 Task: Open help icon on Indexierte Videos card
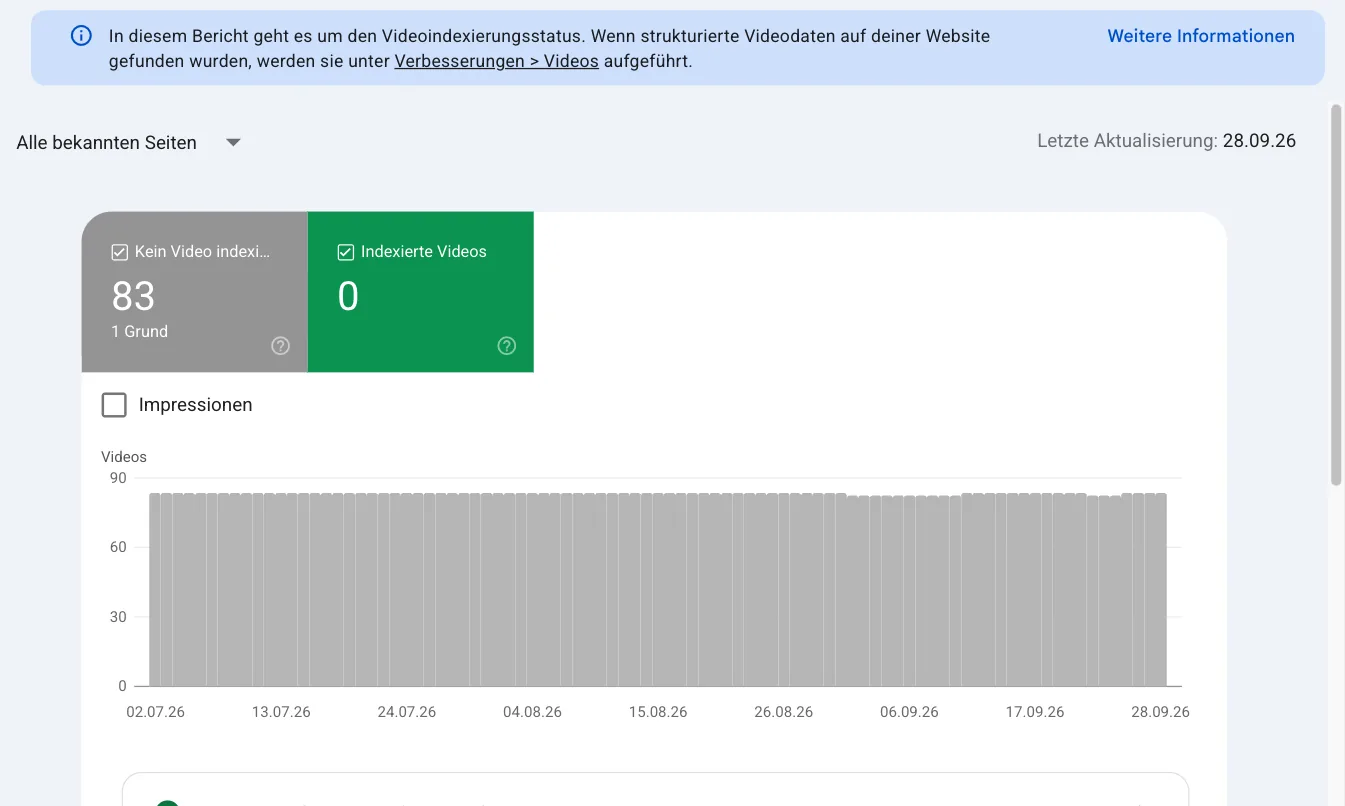pos(507,346)
